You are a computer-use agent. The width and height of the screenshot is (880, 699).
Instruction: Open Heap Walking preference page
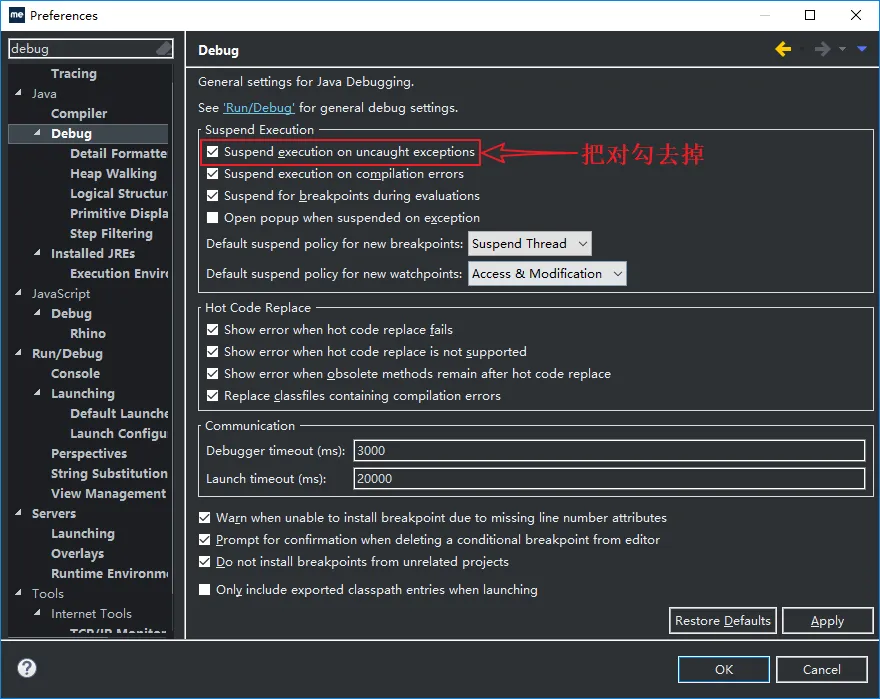[113, 173]
